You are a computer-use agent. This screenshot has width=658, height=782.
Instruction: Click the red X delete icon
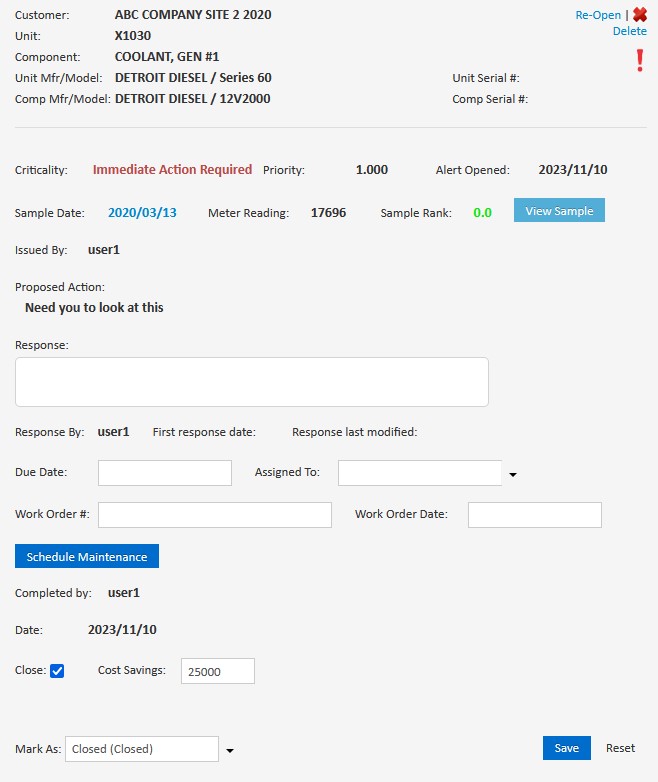[x=640, y=15]
